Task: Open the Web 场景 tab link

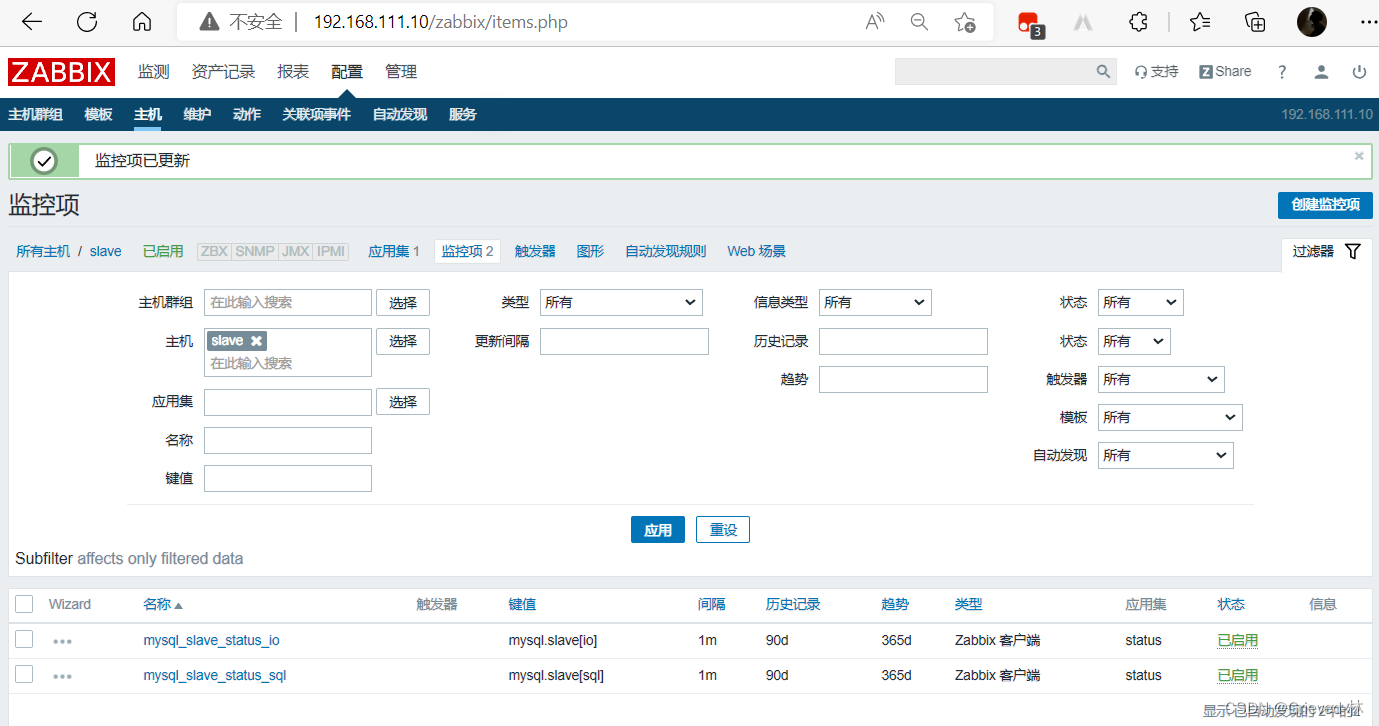Action: click(x=756, y=251)
